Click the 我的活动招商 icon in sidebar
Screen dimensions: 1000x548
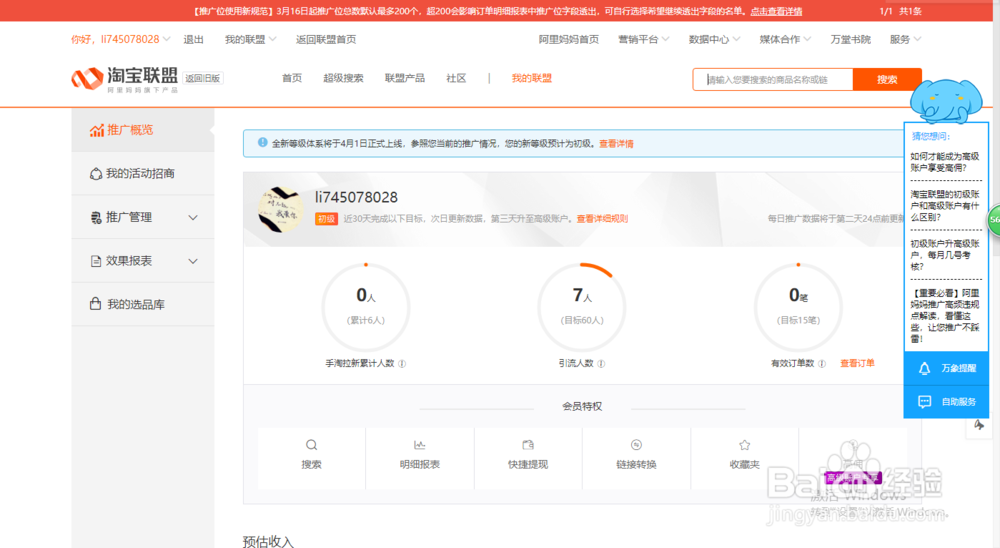click(x=96, y=174)
